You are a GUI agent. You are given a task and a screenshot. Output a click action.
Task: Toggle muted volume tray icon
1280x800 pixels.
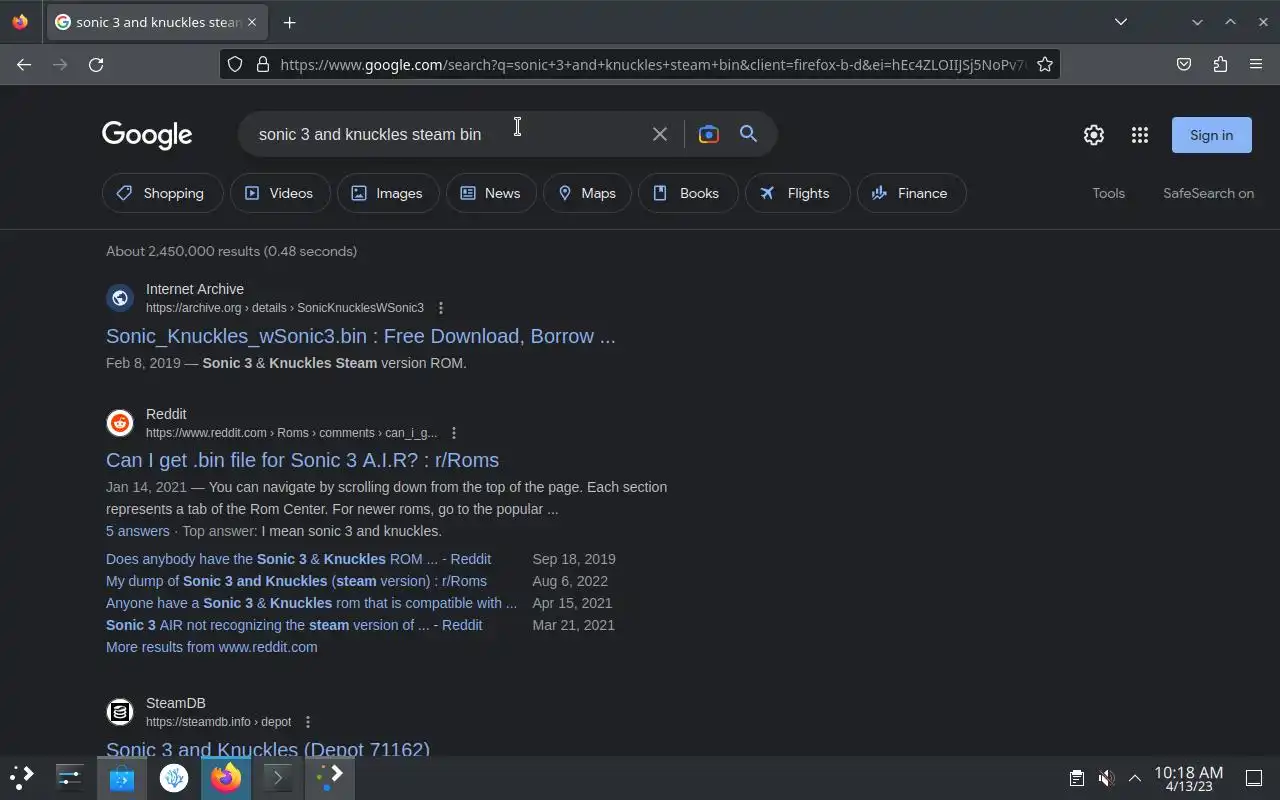(x=1106, y=778)
